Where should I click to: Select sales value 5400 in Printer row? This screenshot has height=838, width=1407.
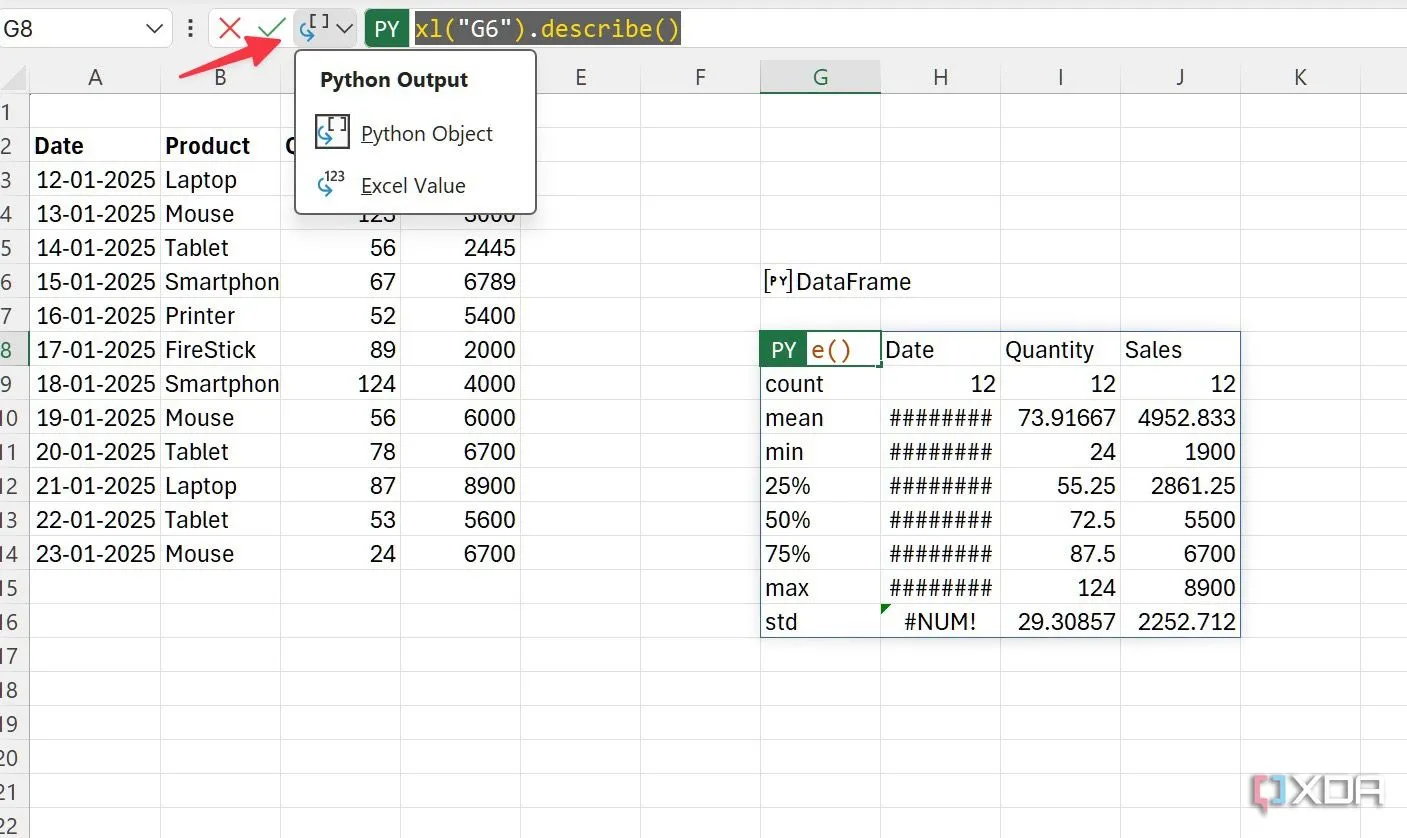460,315
